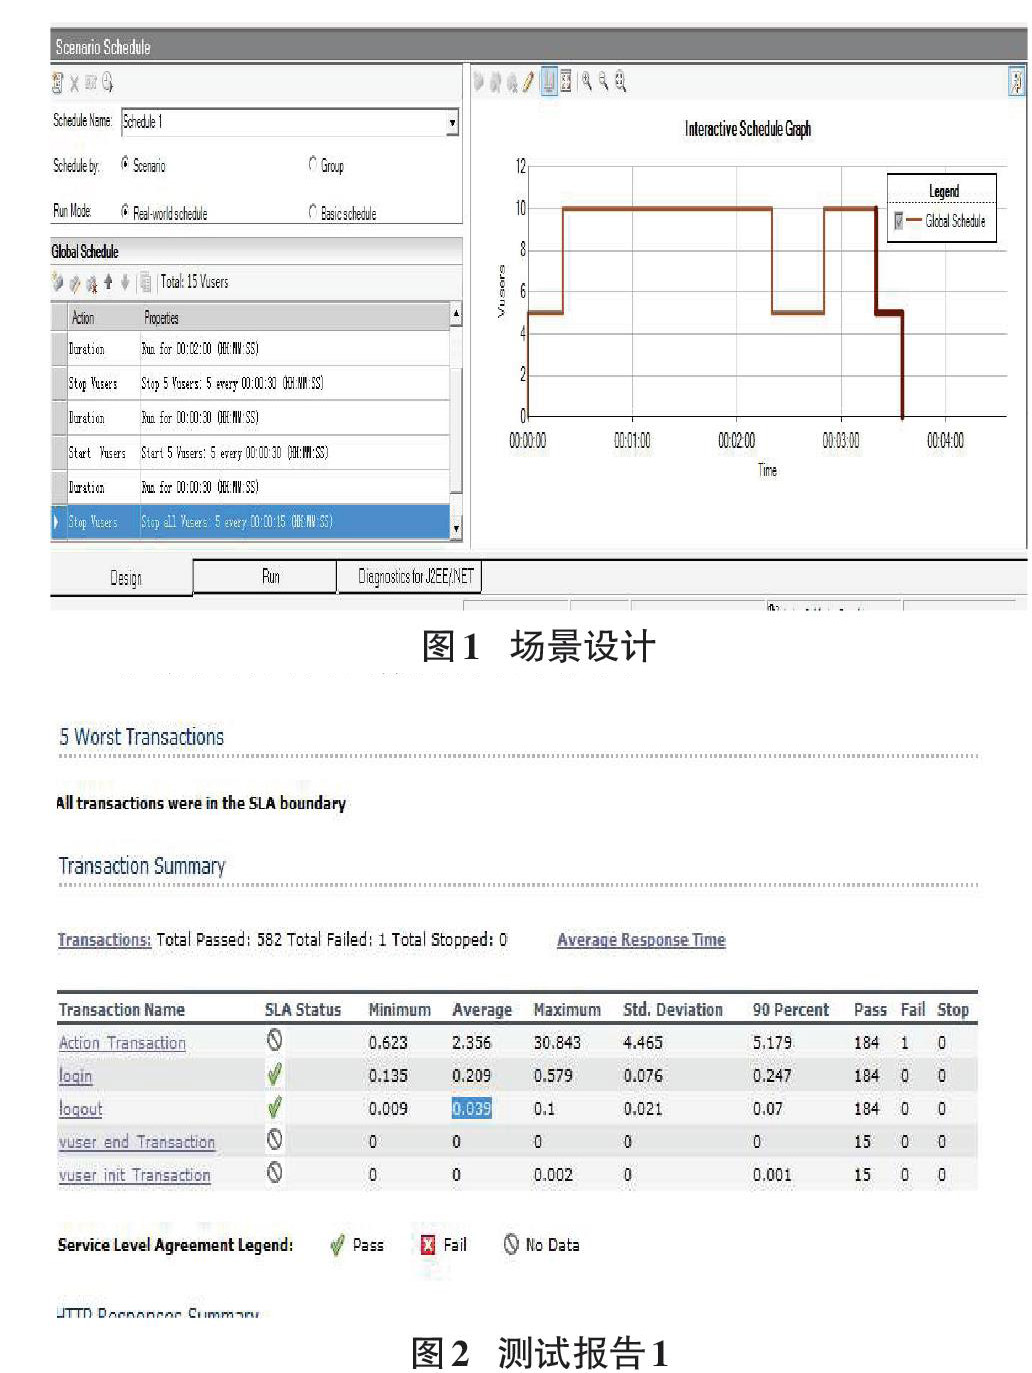Select Basic schedule run mode
The height and width of the screenshot is (1373, 1032).
313,211
